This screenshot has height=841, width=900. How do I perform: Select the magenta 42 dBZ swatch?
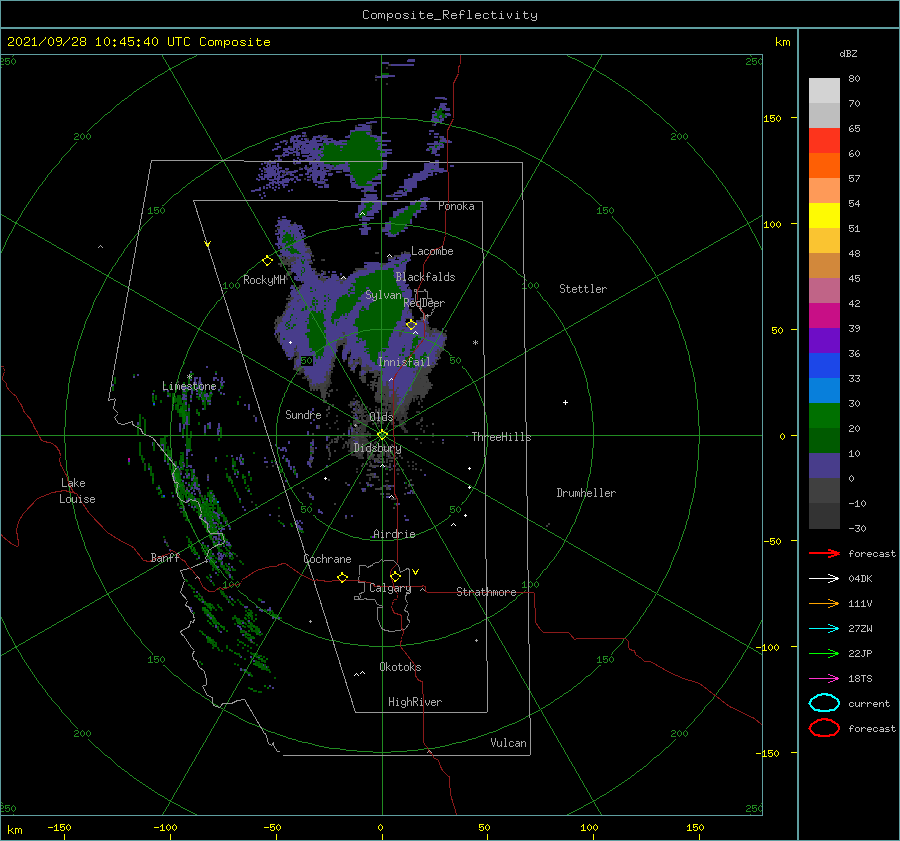click(824, 315)
